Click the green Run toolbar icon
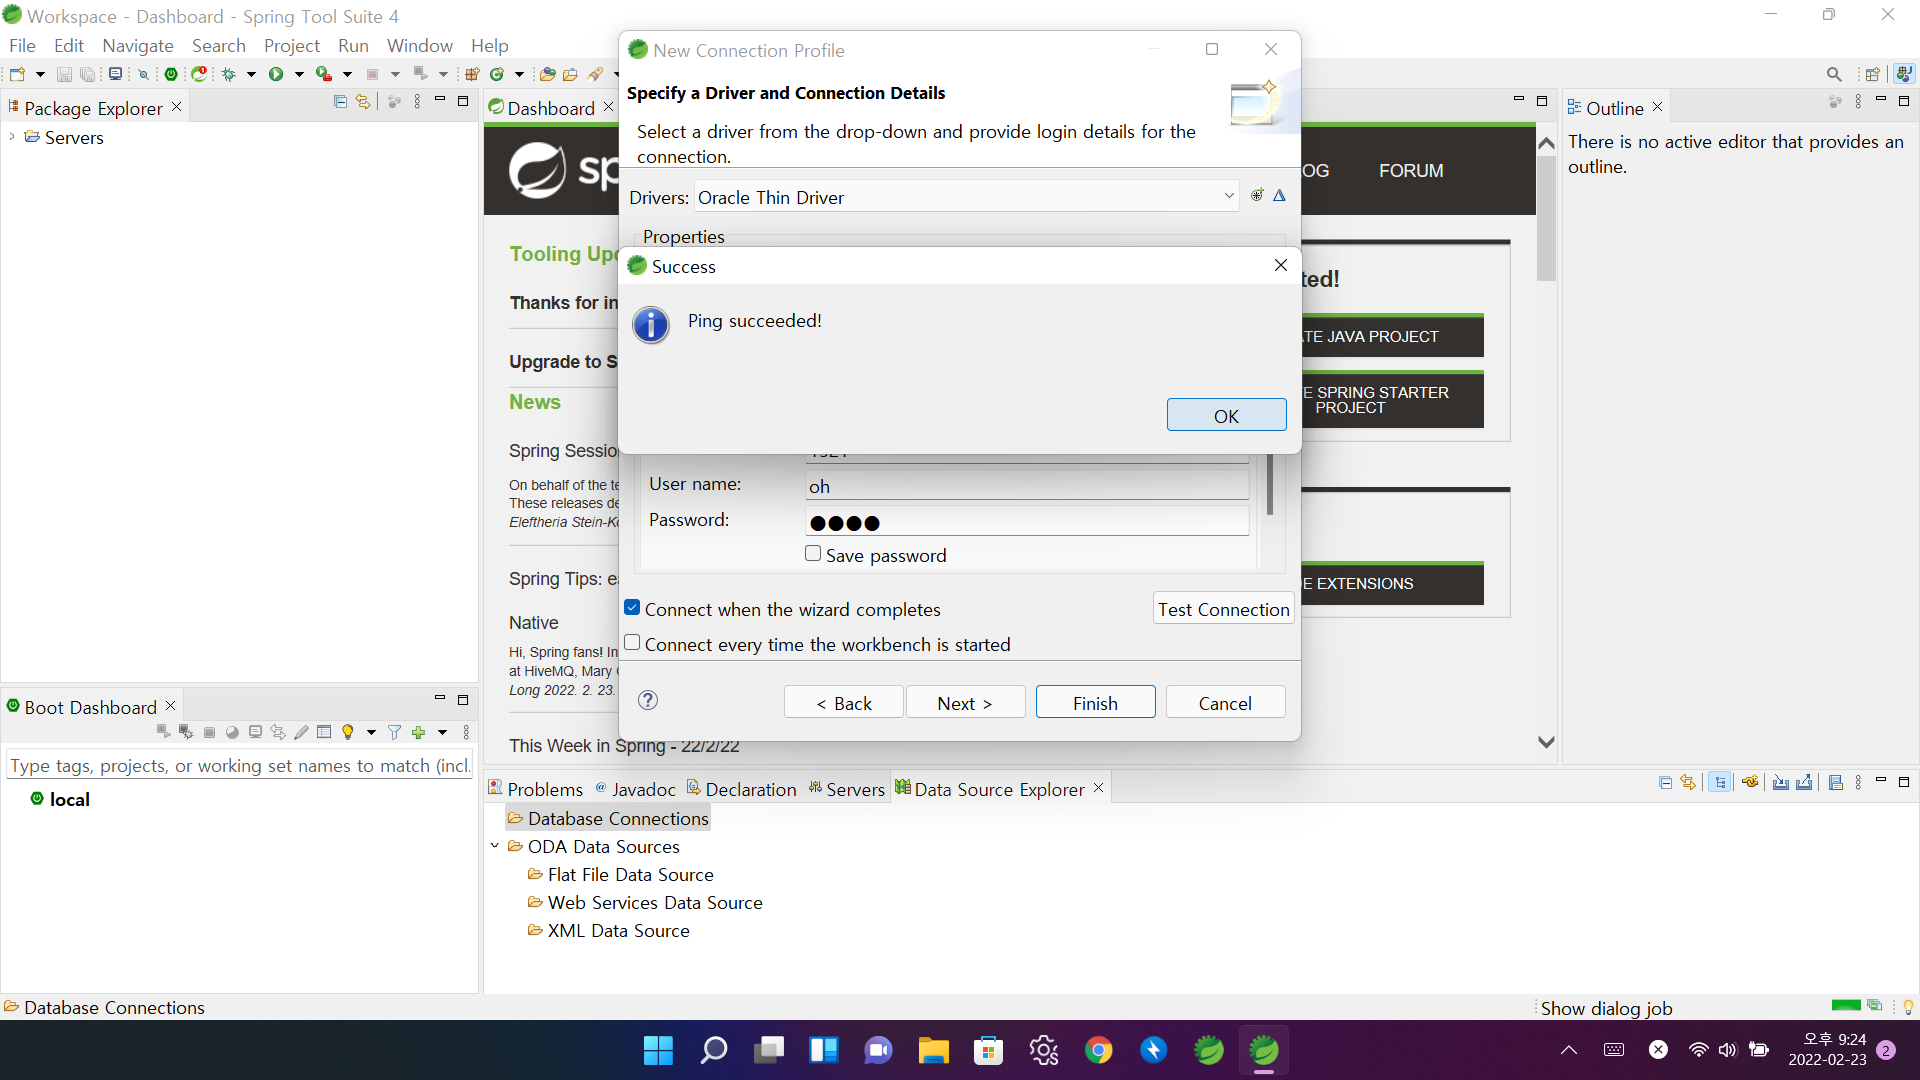The height and width of the screenshot is (1080, 1920). tap(276, 74)
